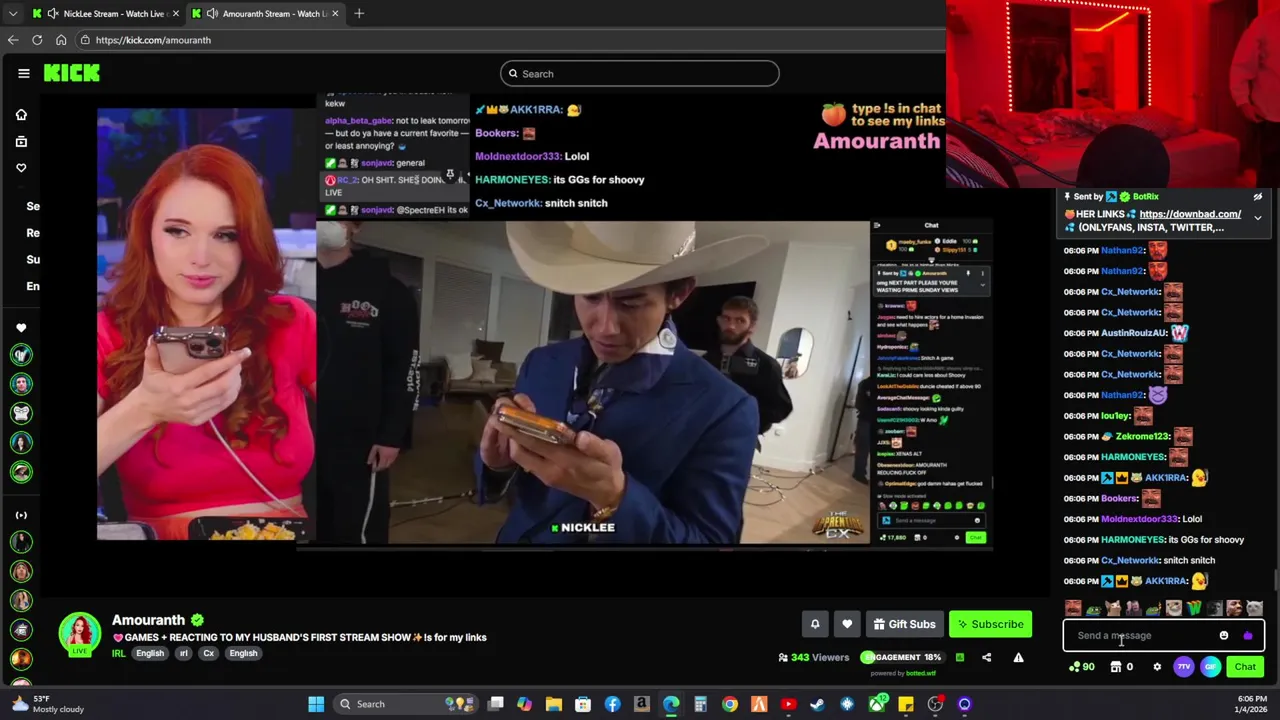
Task: Open the chat shop icon
Action: (x=1116, y=667)
